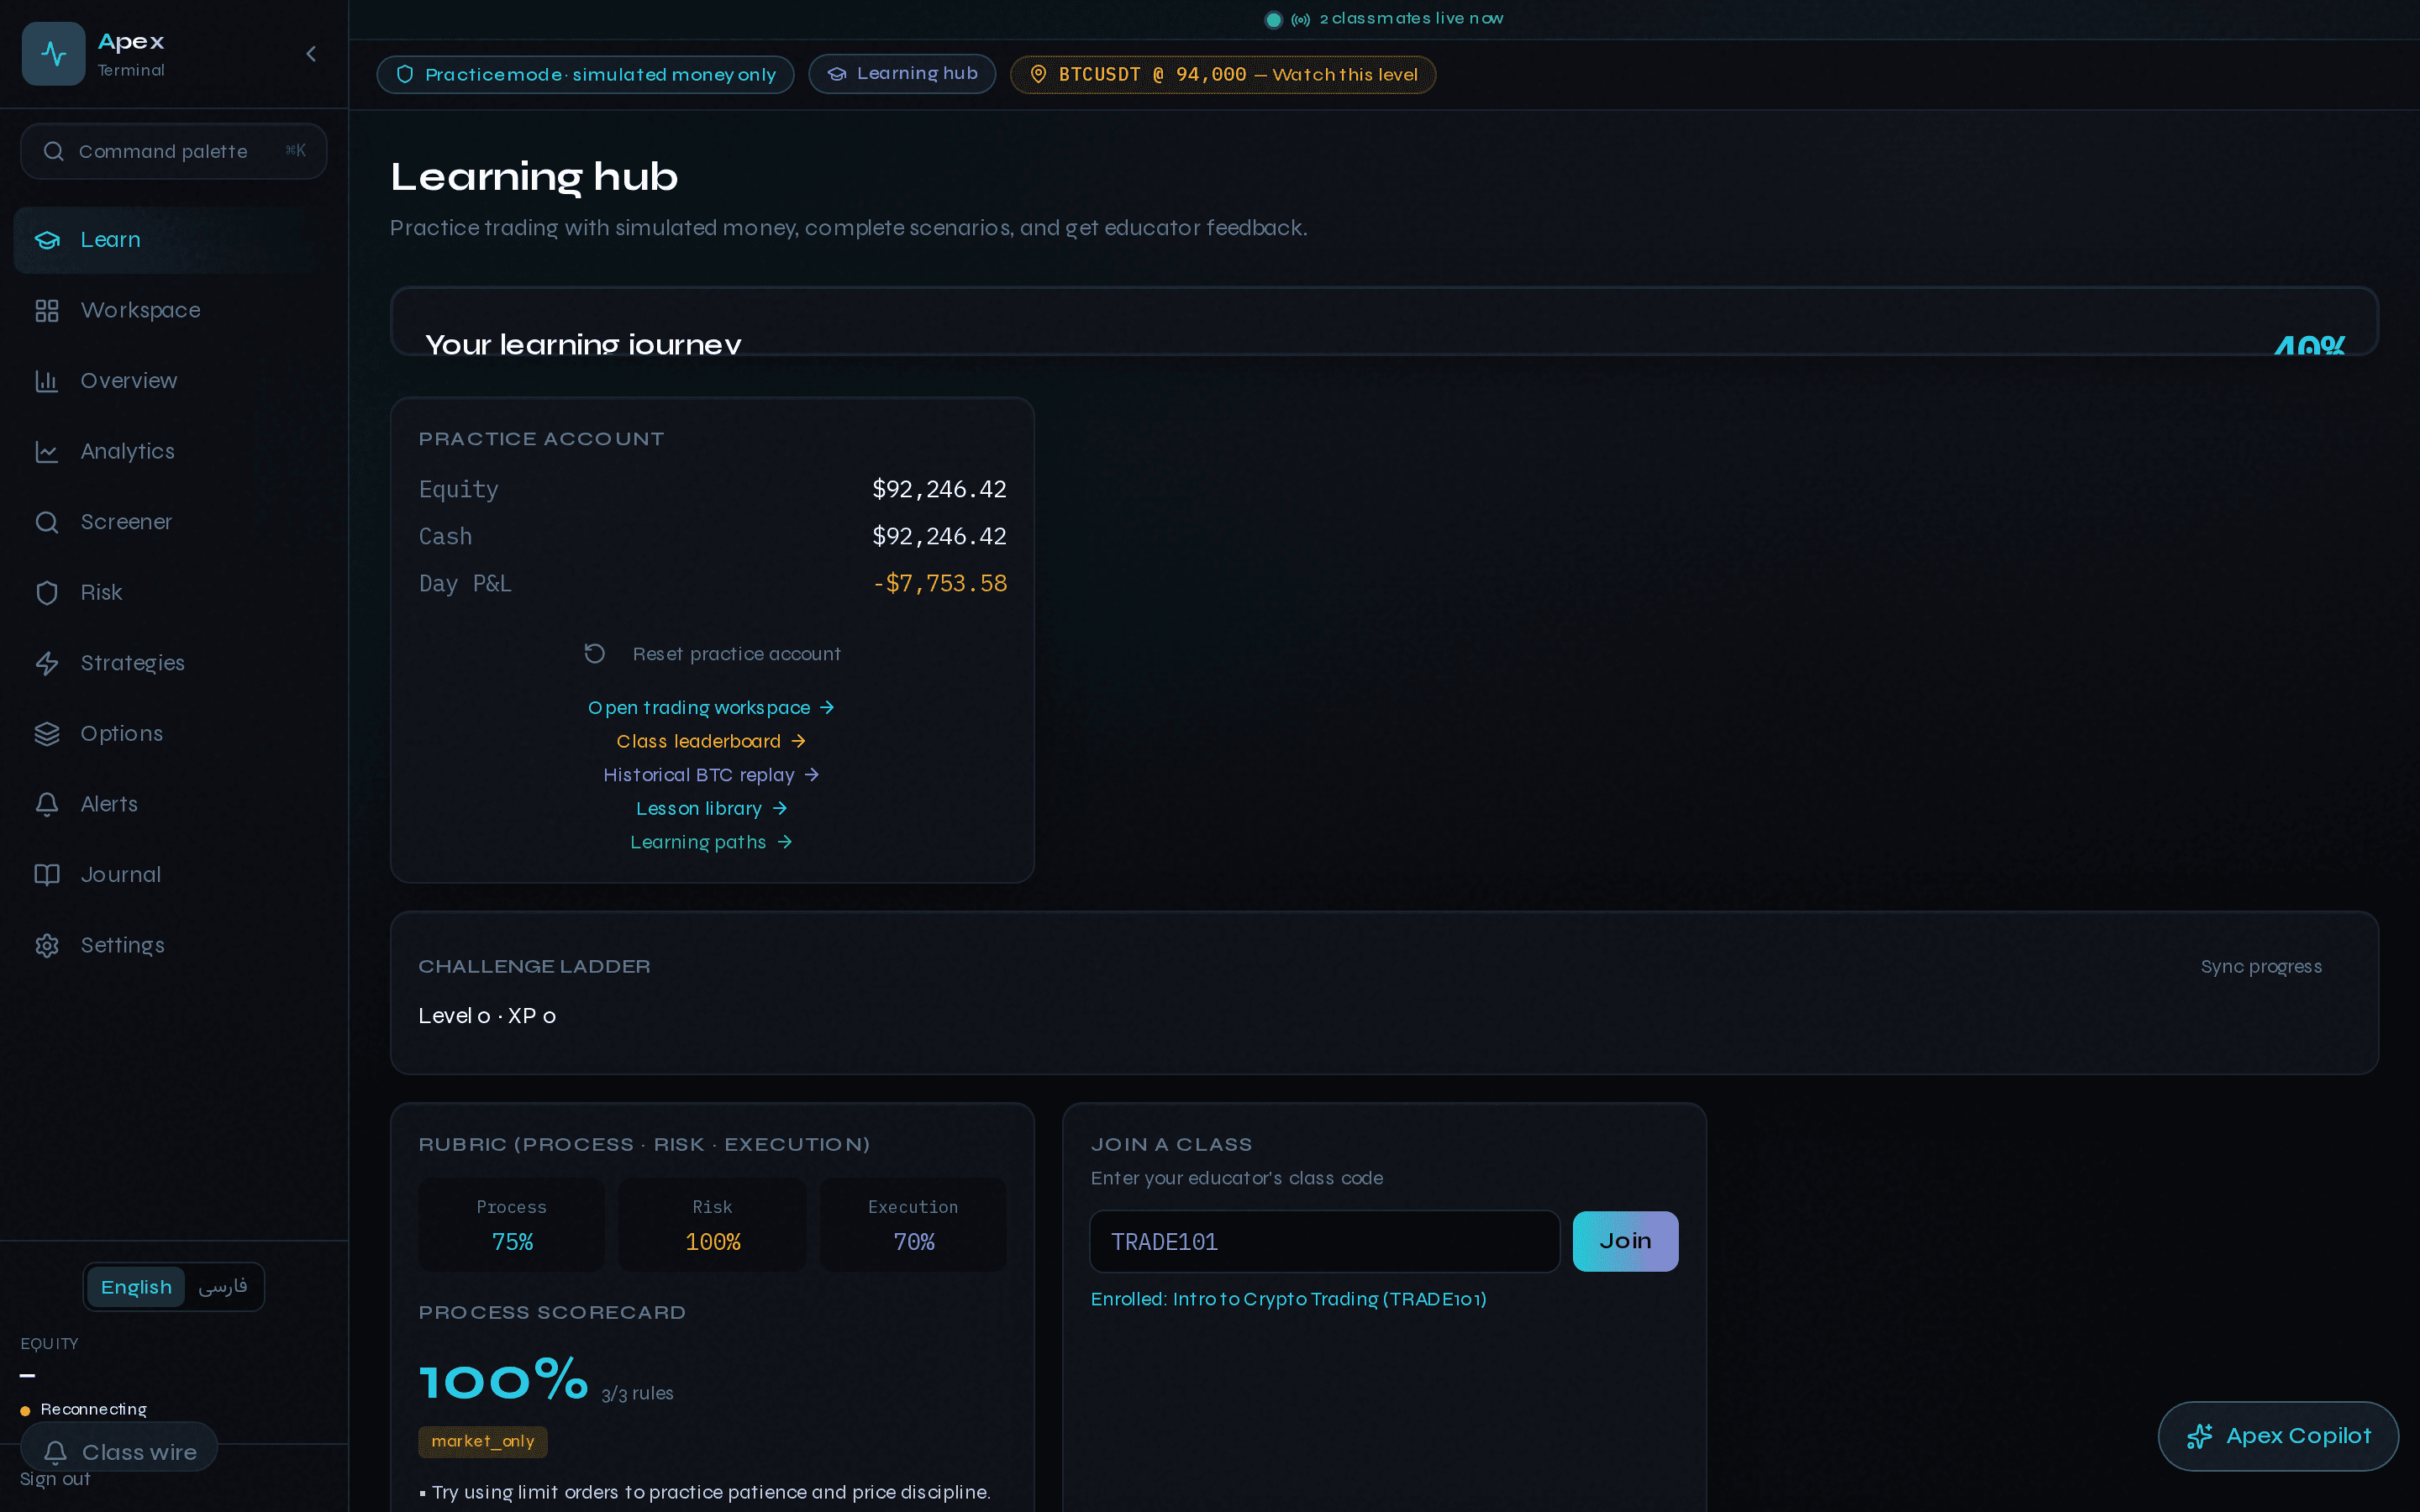The image size is (2420, 1512).
Task: Switch language to English
Action: pyautogui.click(x=136, y=1287)
